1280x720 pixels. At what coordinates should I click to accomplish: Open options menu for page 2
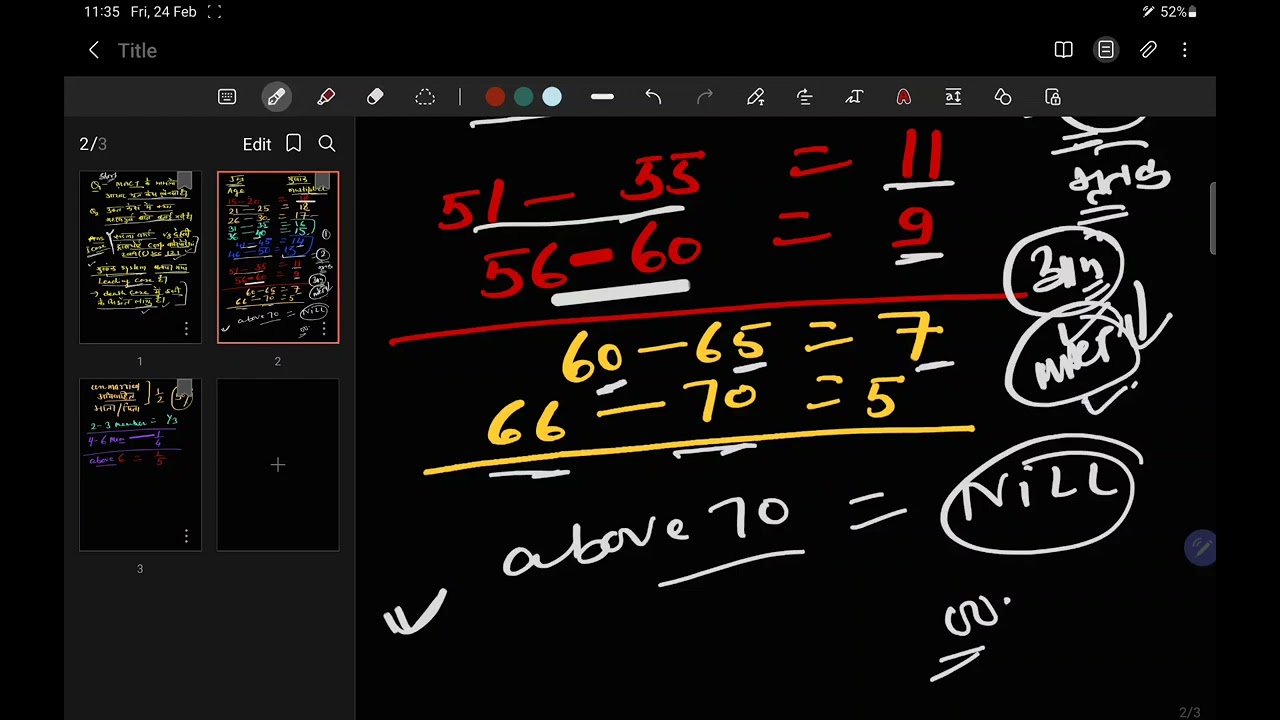coord(324,329)
